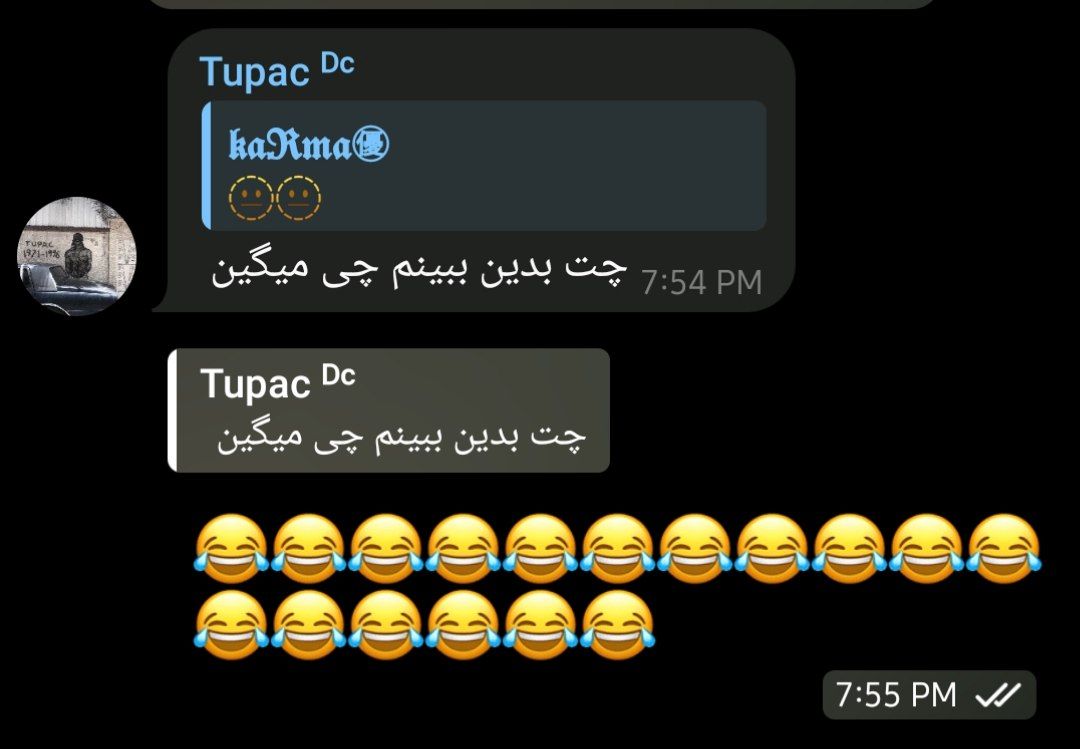Image resolution: width=1080 pixels, height=749 pixels.
Task: Tap the 7:54 PM timestamp
Action: [x=701, y=283]
